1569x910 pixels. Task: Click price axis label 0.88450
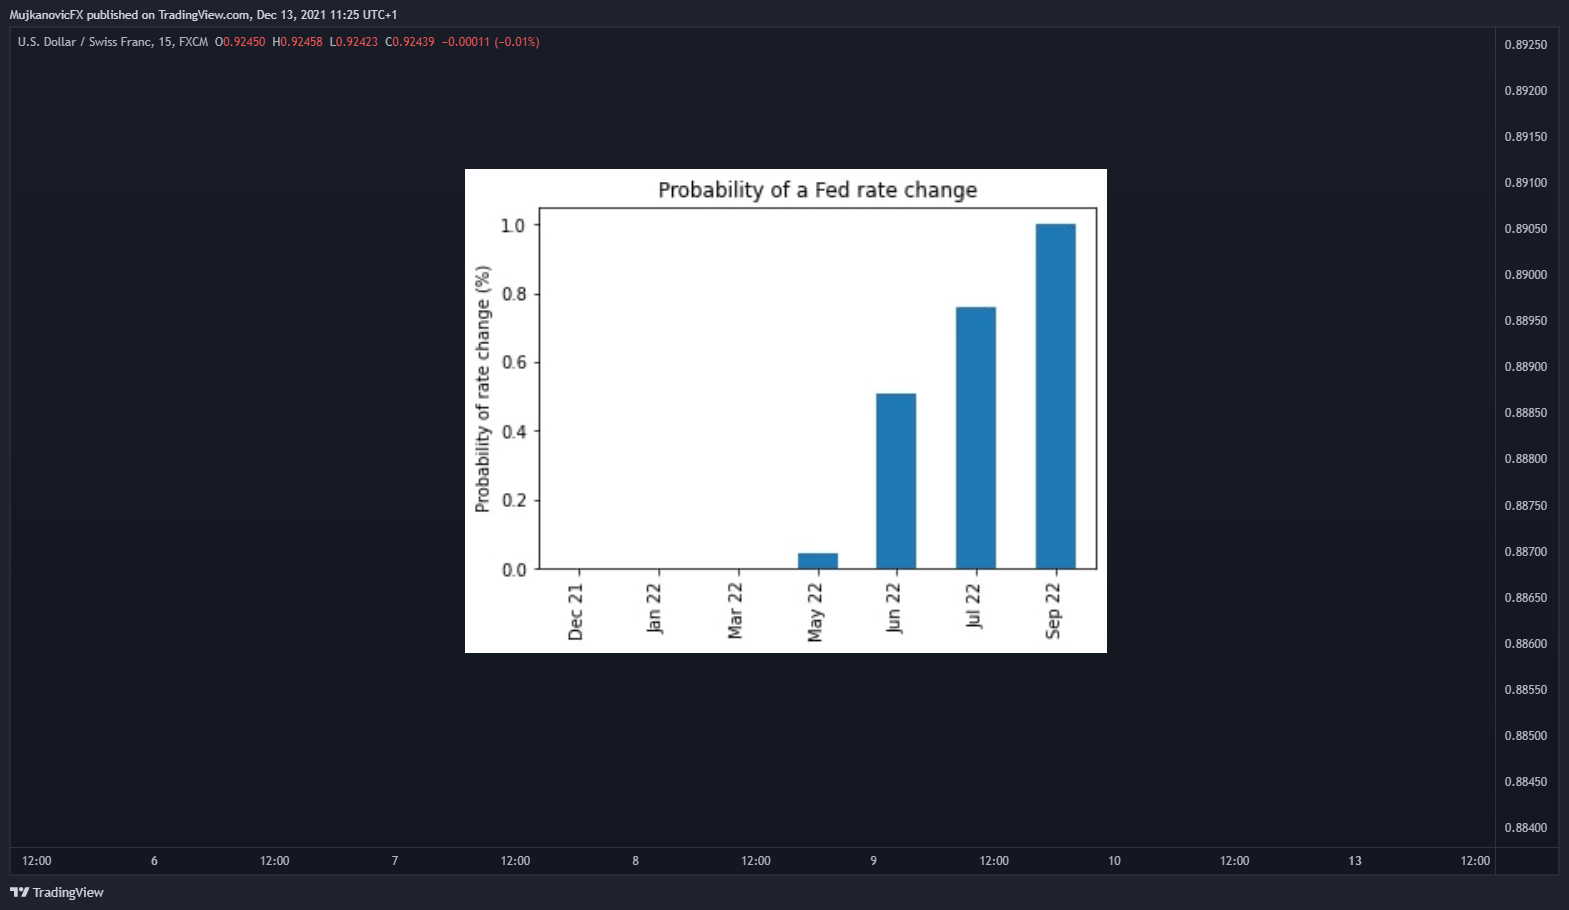point(1525,782)
